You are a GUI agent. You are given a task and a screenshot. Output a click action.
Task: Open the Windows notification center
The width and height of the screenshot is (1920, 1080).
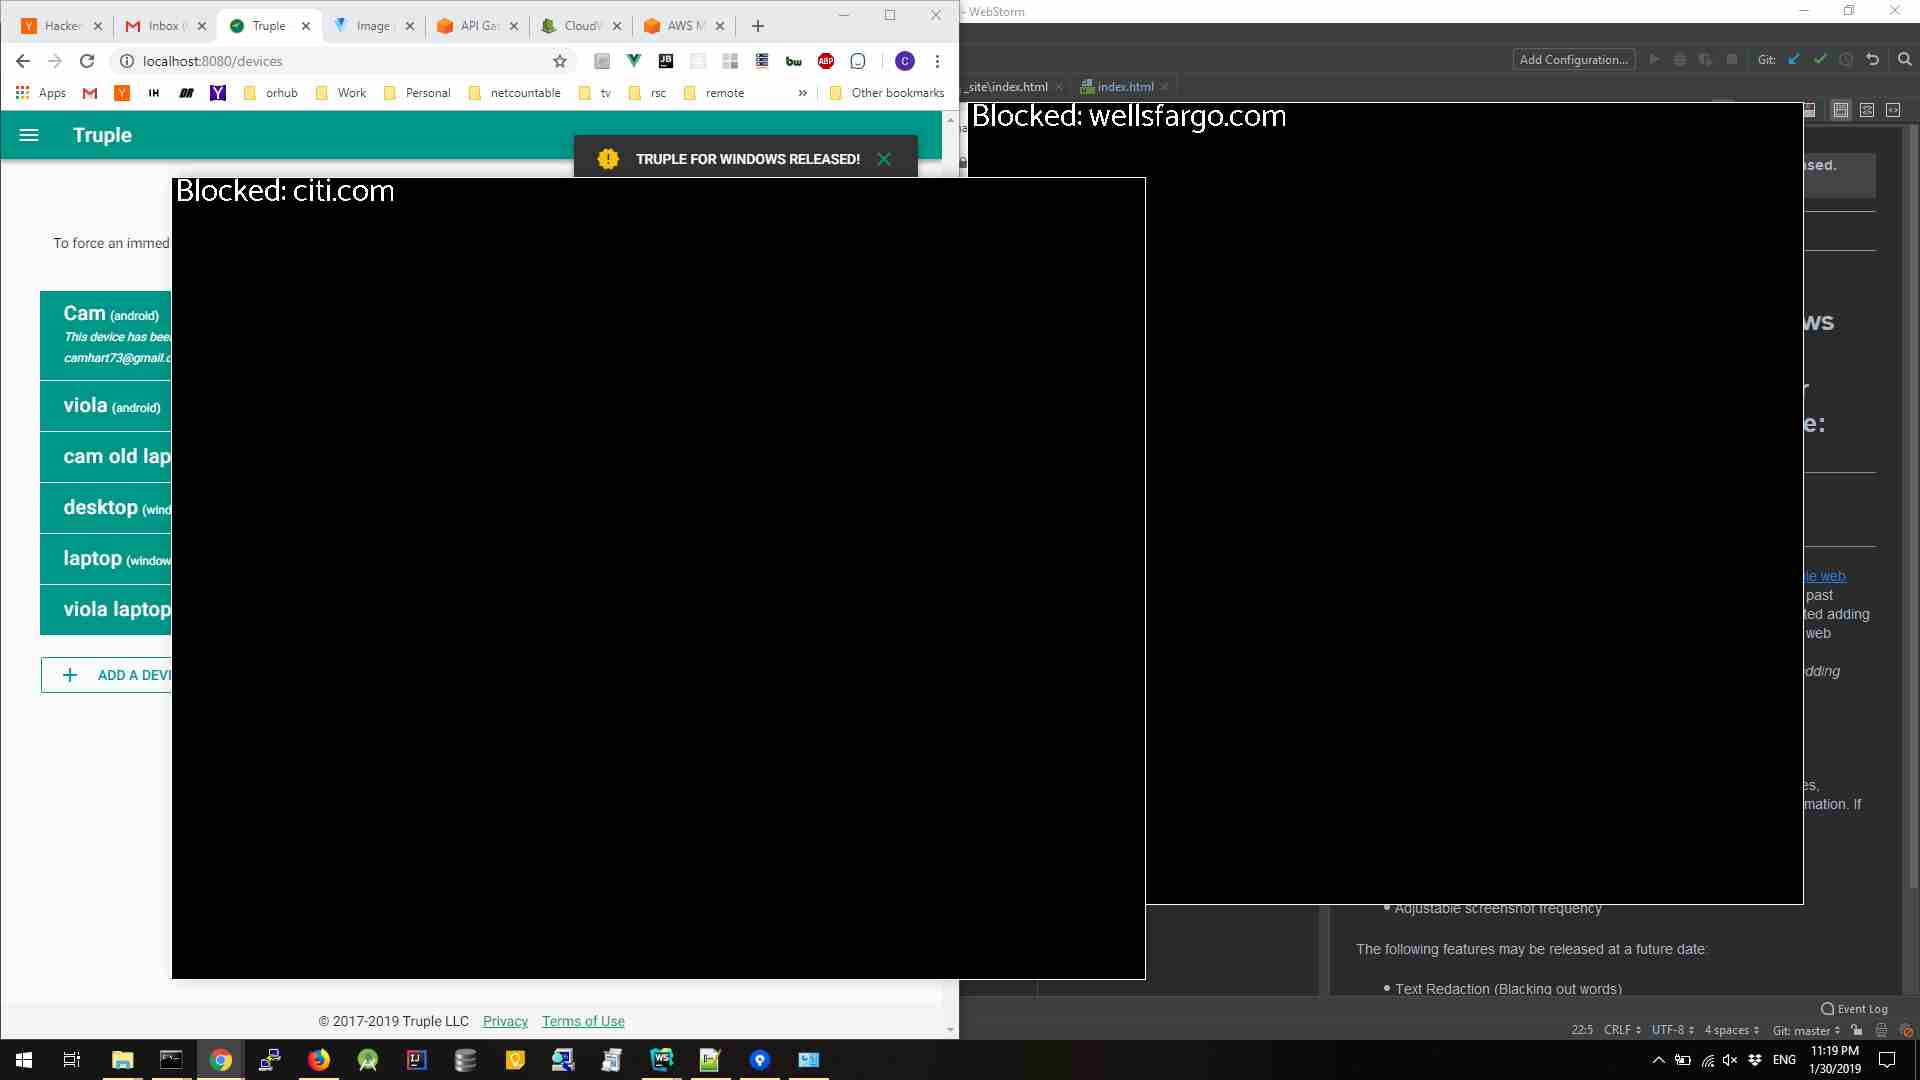[x=1887, y=1060]
